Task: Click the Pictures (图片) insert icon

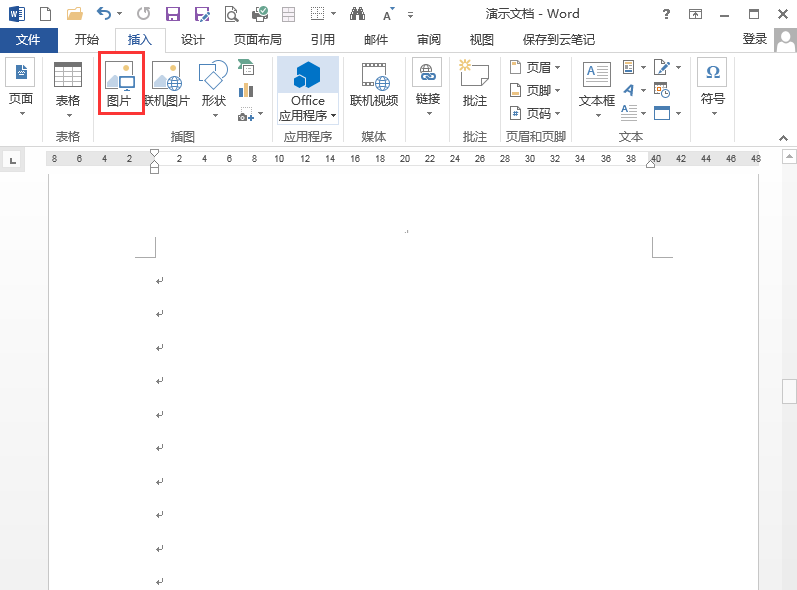Action: pyautogui.click(x=120, y=84)
